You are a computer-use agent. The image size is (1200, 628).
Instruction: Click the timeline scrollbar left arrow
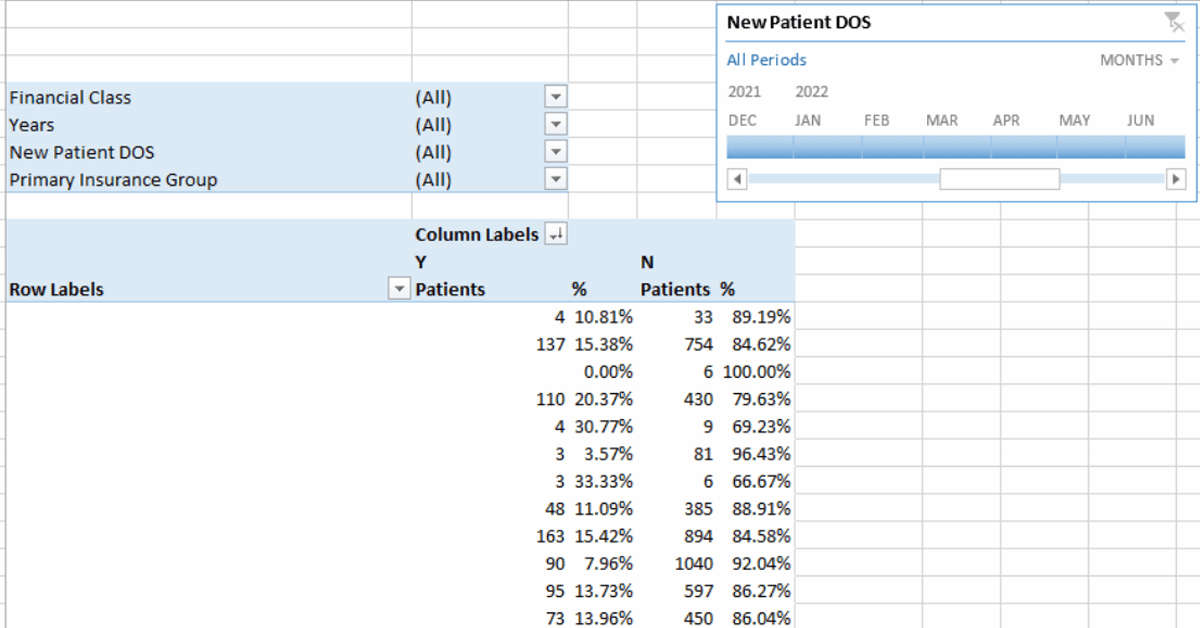(x=736, y=178)
